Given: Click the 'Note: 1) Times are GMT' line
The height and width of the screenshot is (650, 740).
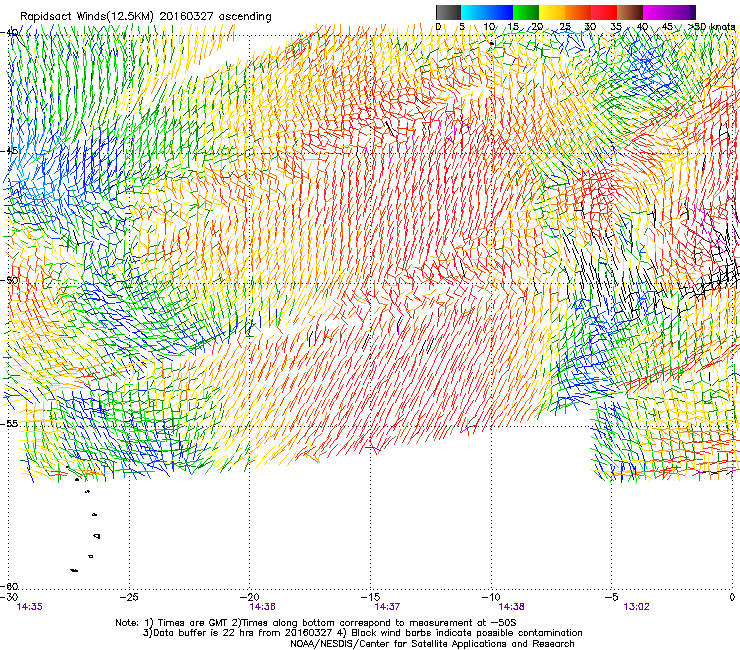Looking at the screenshot, I should coord(316,623).
